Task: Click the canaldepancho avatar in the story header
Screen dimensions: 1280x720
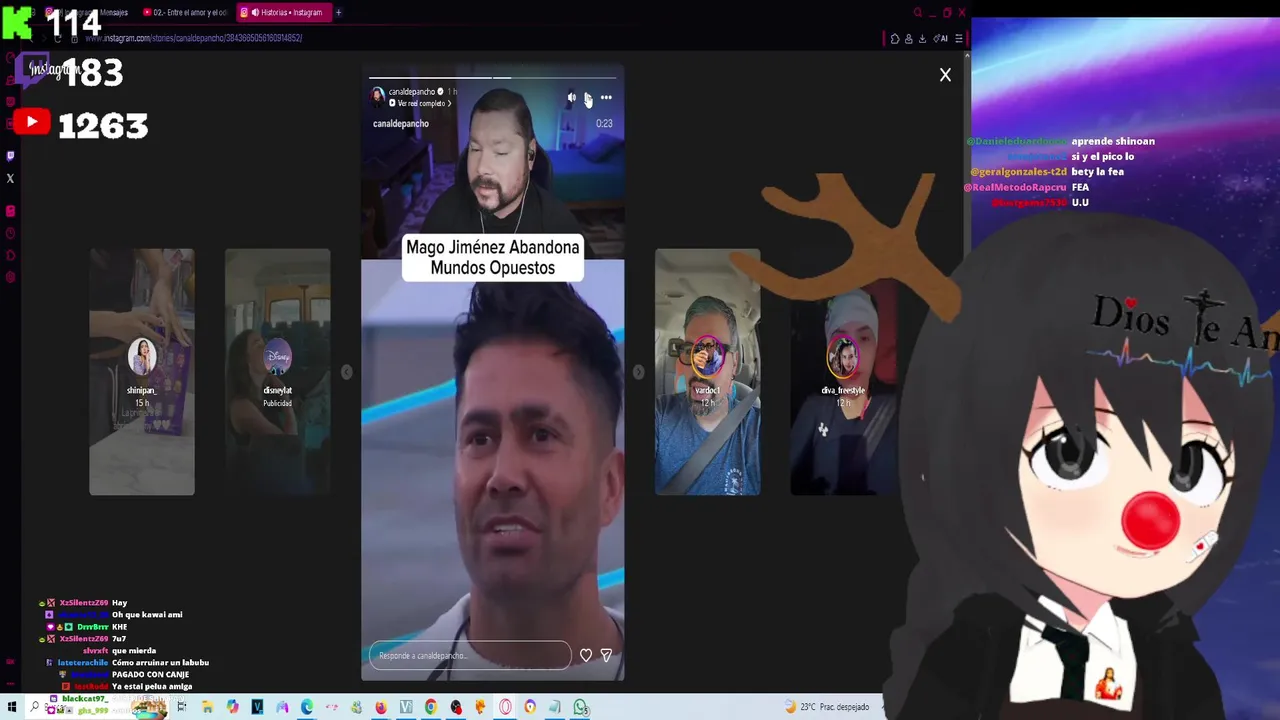Action: [x=377, y=97]
